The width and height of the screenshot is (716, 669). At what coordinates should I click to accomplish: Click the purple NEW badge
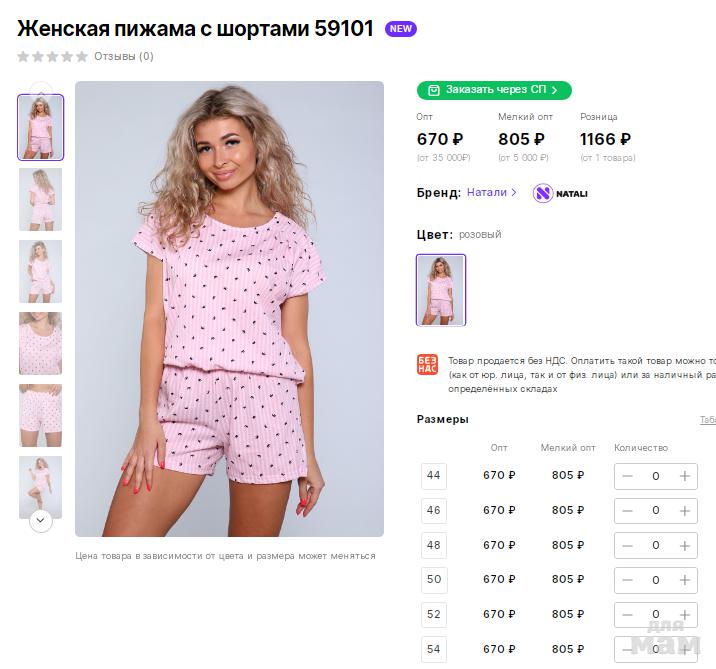pos(401,29)
